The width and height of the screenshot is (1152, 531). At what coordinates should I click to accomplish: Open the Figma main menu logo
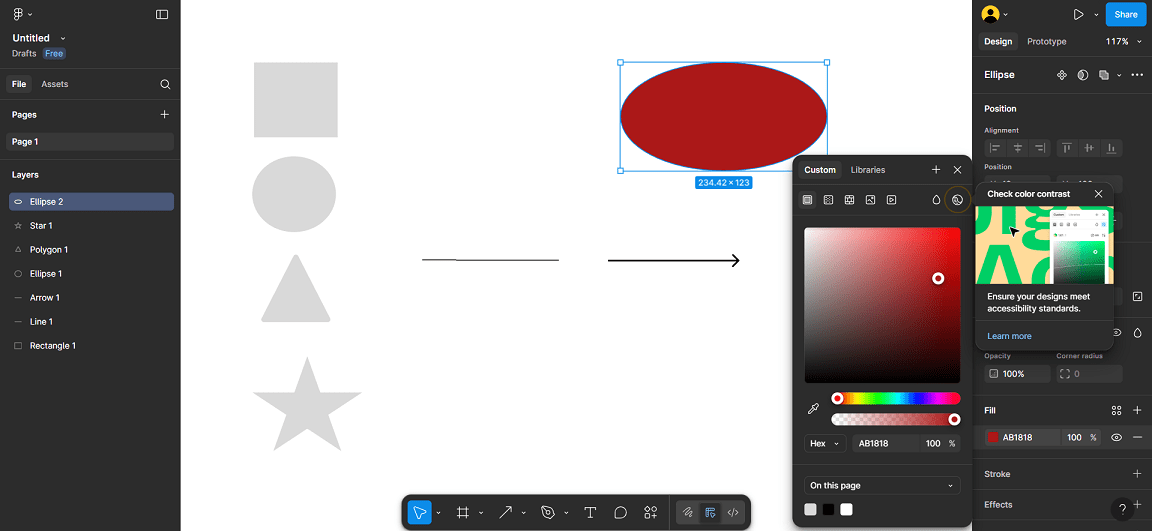coord(18,14)
